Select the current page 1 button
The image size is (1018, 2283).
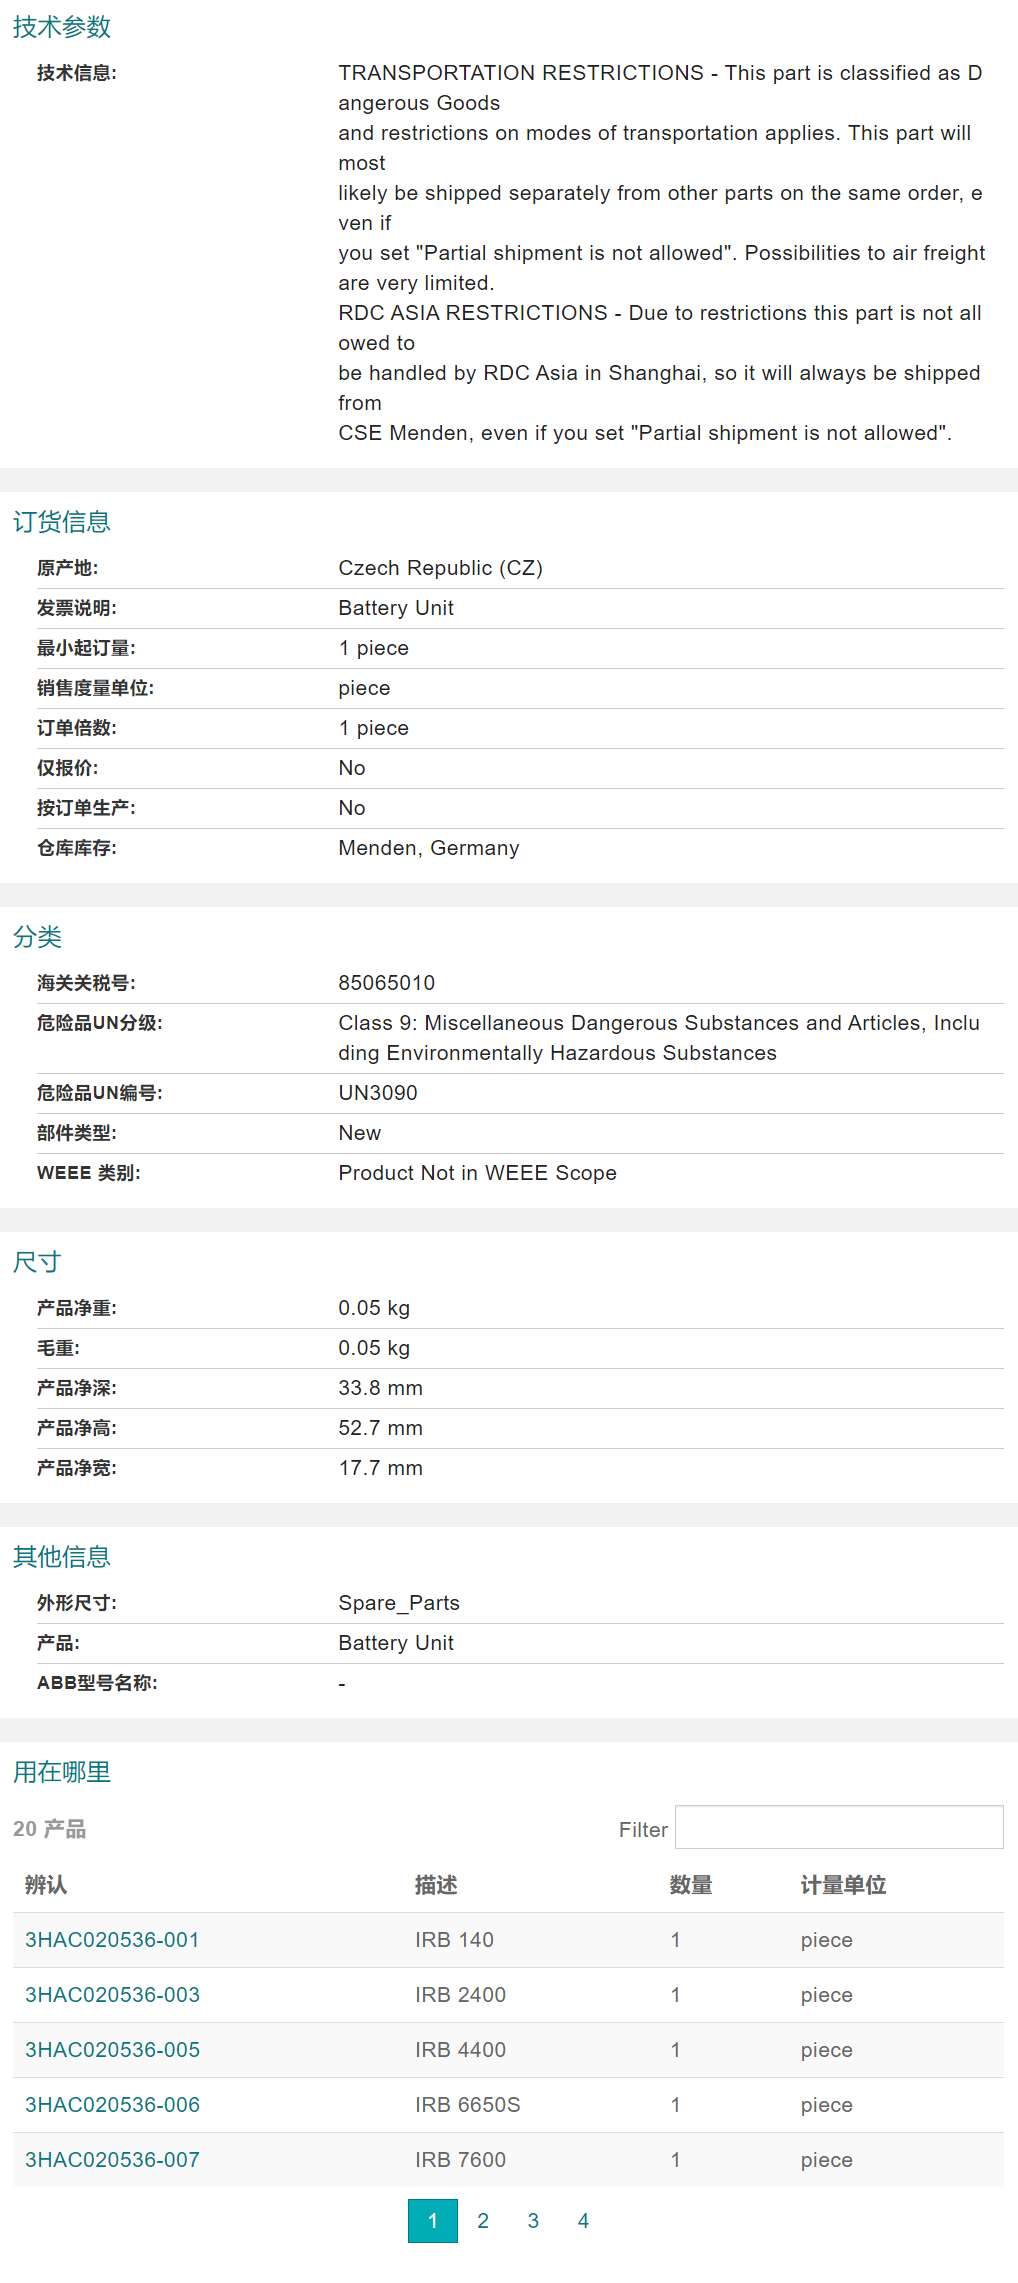pyautogui.click(x=432, y=2221)
